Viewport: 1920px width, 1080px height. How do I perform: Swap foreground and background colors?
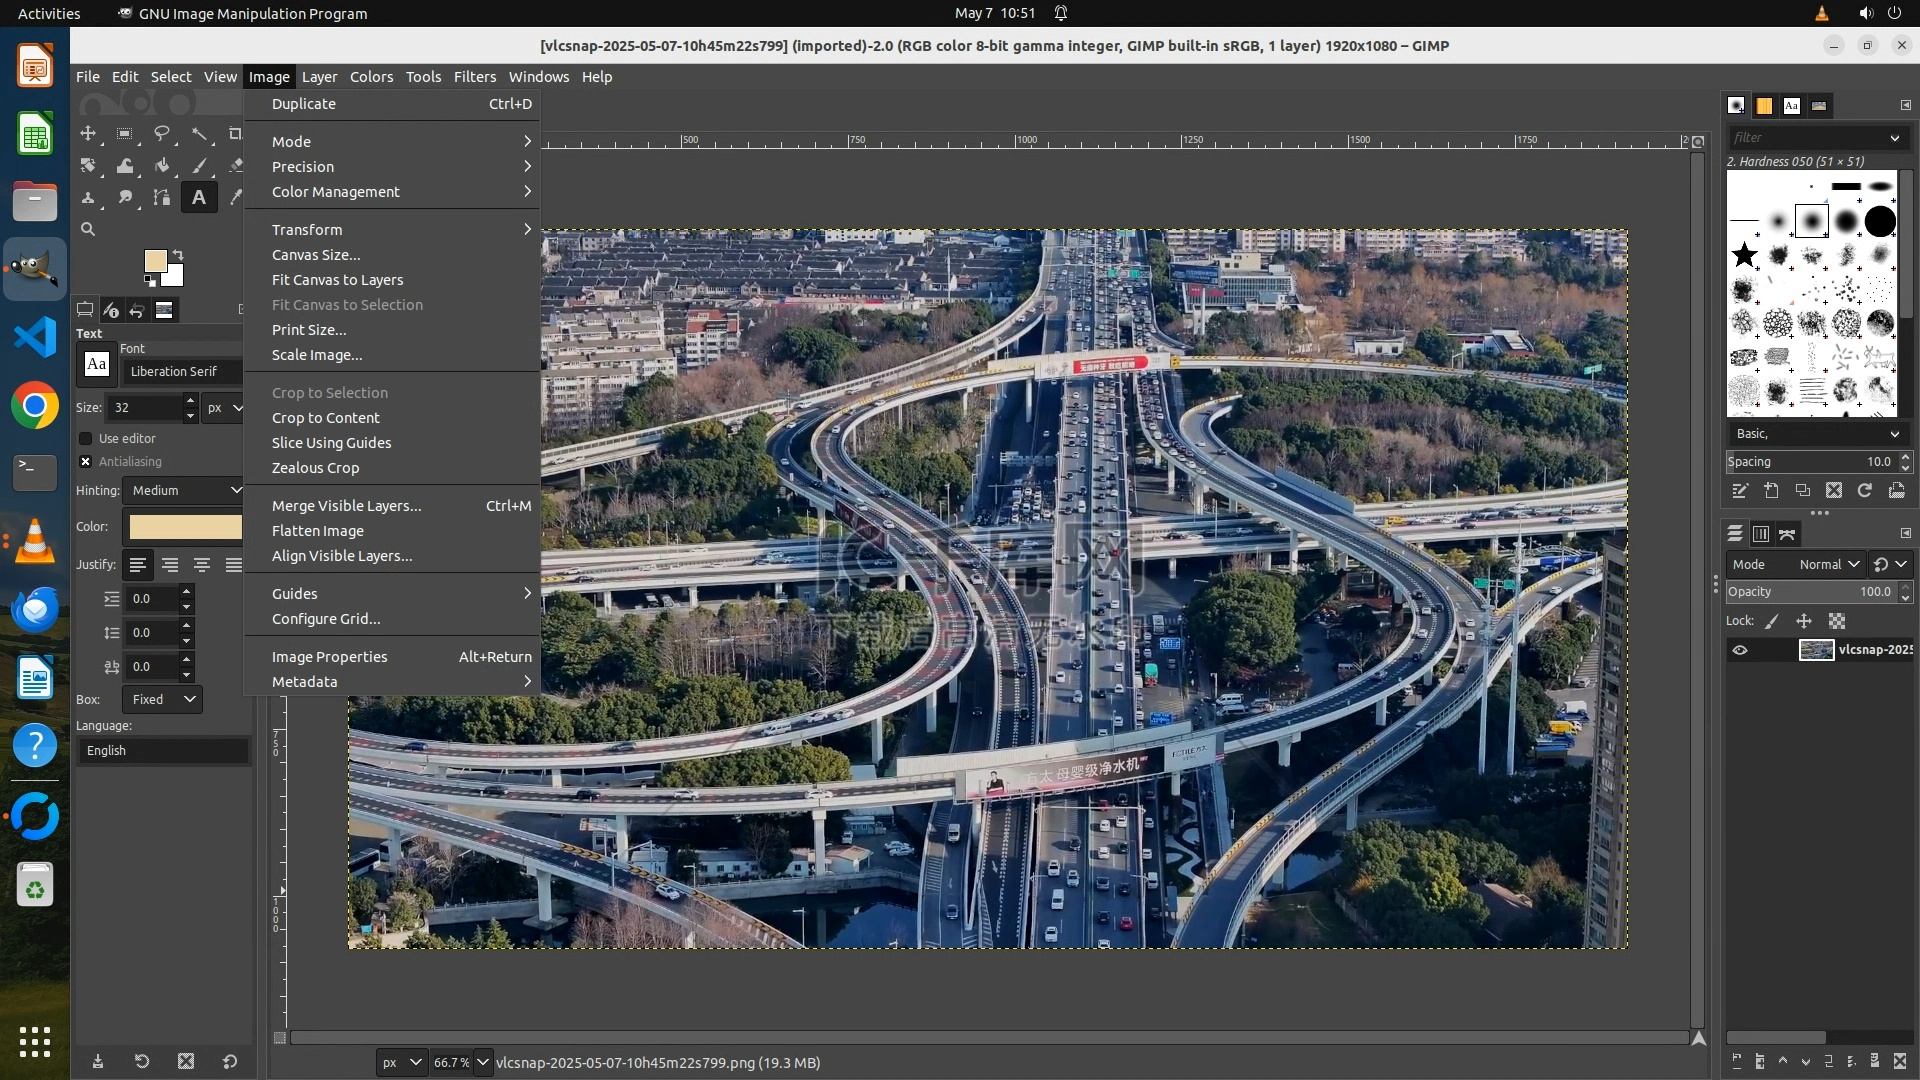(x=178, y=254)
